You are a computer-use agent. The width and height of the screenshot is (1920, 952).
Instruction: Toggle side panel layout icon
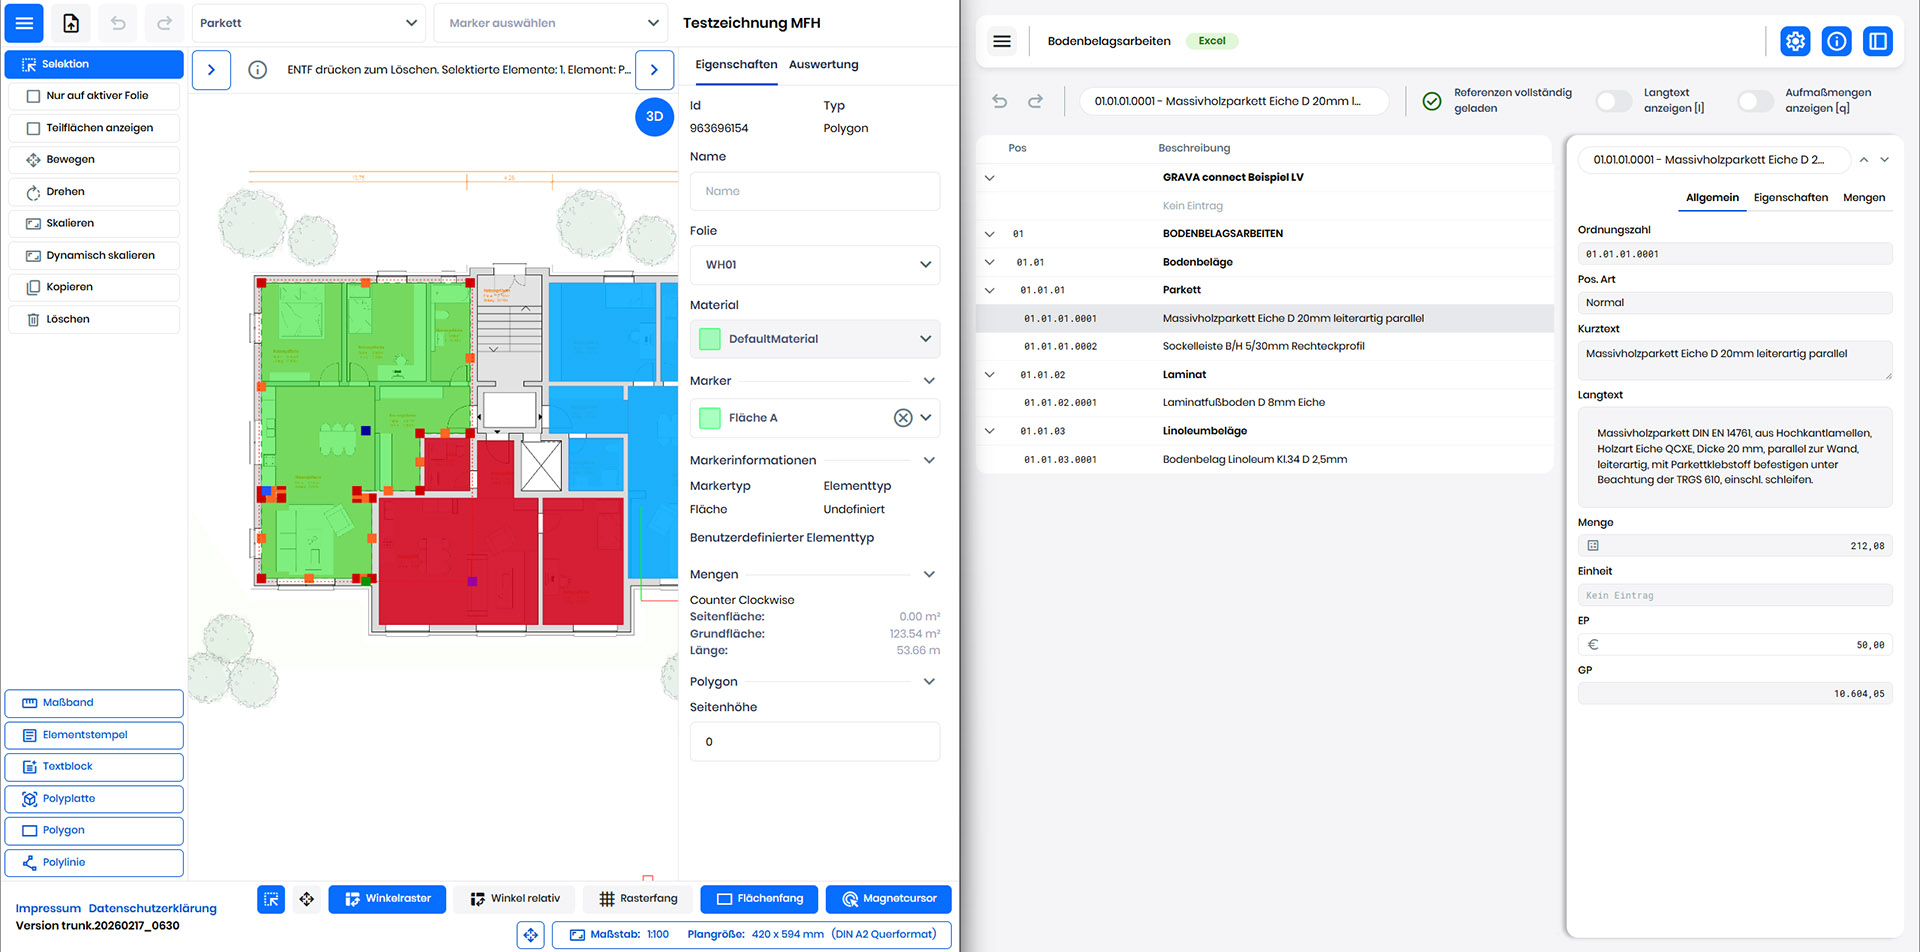1878,41
